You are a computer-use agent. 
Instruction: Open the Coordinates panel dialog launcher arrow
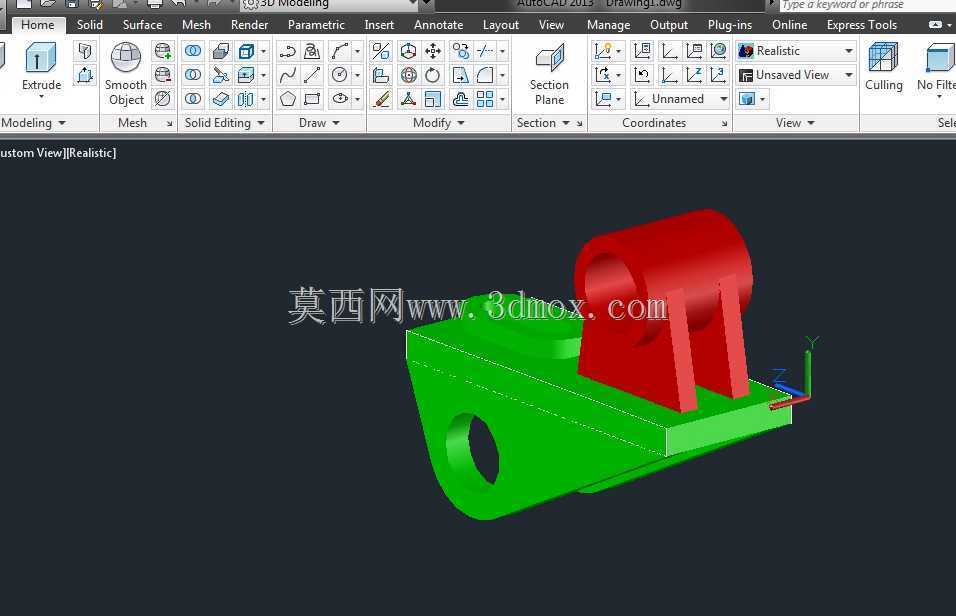pyautogui.click(x=724, y=124)
